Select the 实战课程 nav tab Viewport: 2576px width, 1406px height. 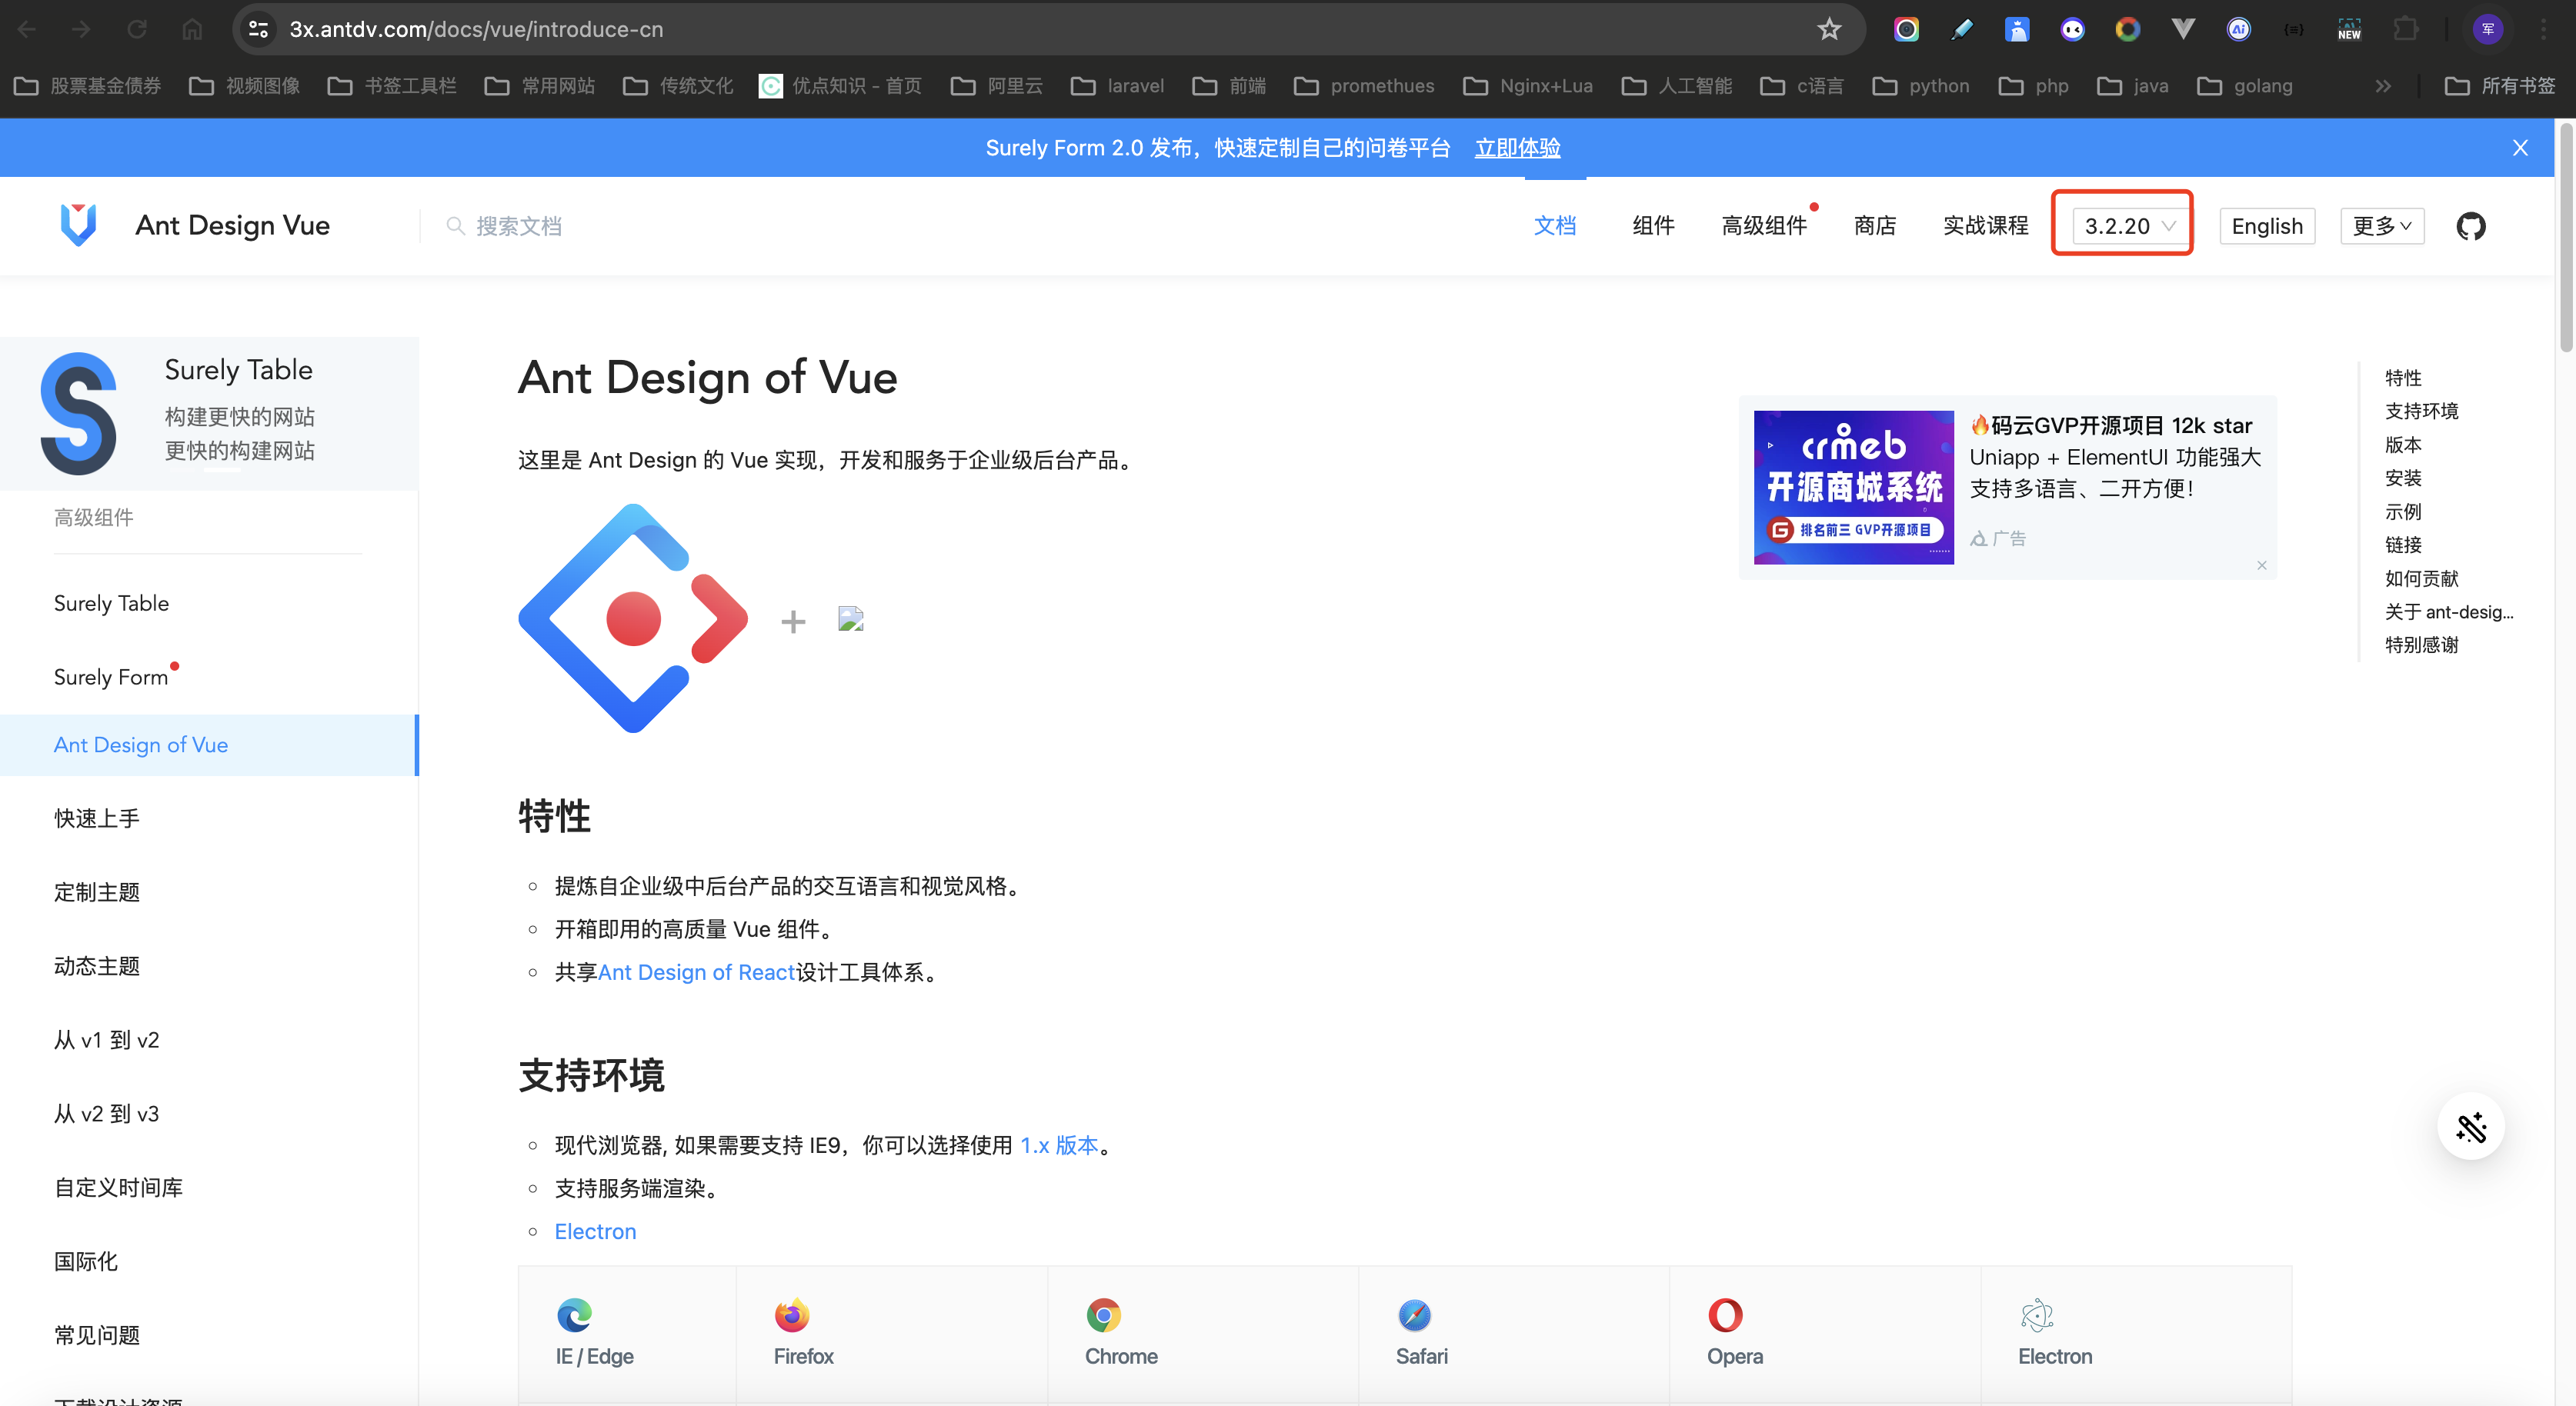1985,226
